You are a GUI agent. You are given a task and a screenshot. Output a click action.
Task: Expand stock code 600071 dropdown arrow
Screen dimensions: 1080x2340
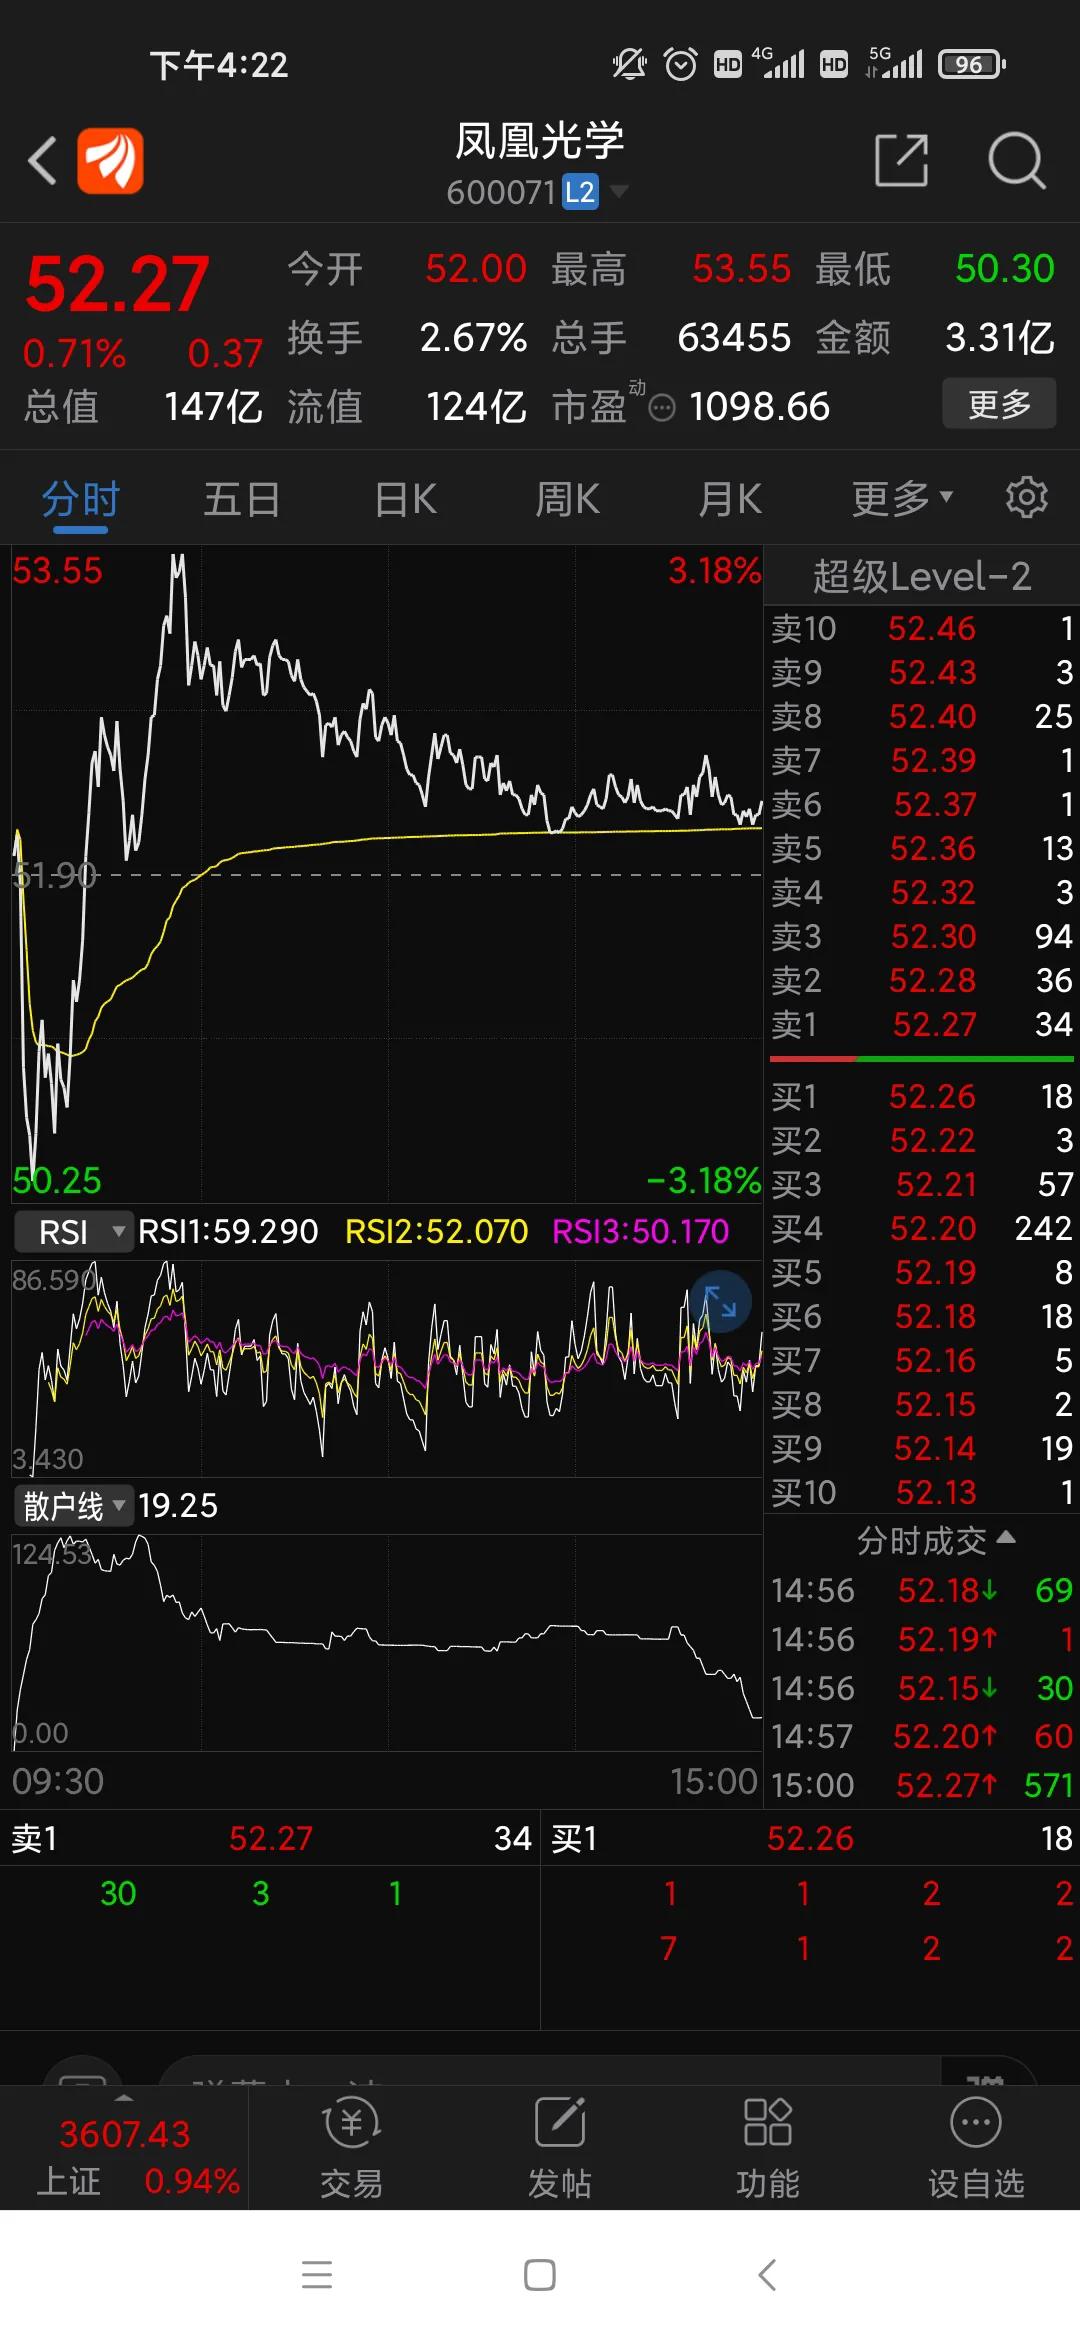[619, 190]
